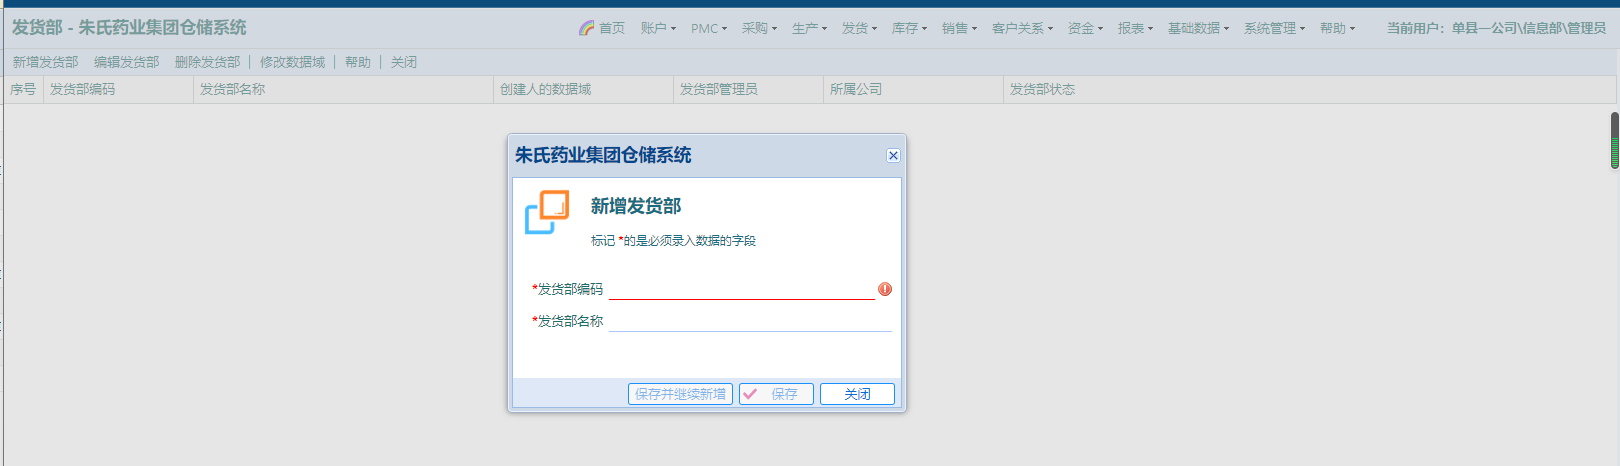Open the 库存 menu

(909, 28)
